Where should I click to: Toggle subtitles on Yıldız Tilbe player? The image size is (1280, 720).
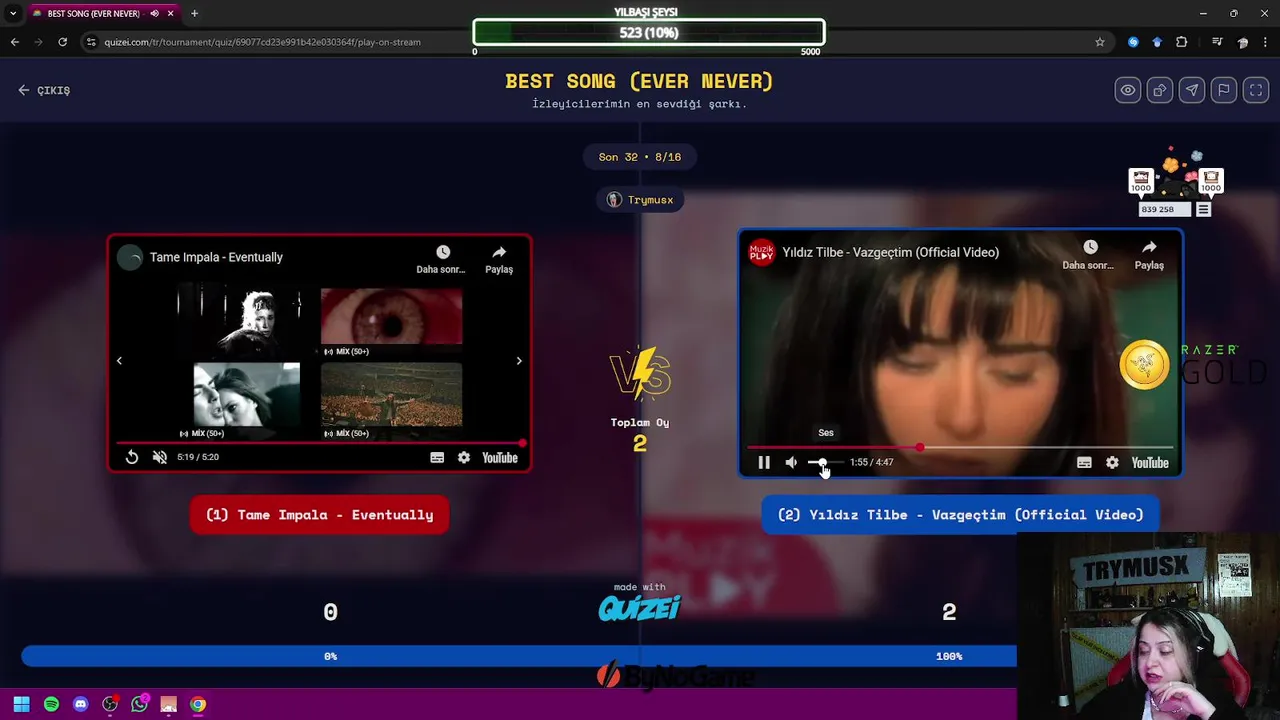[x=1084, y=462]
